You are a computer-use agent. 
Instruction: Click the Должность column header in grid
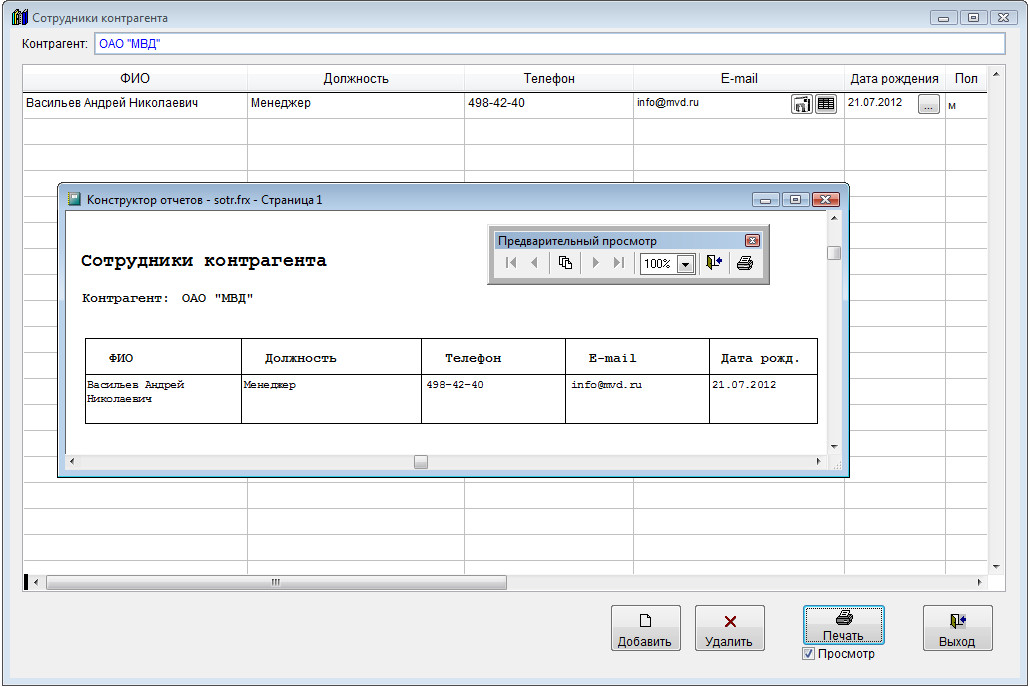355,79
